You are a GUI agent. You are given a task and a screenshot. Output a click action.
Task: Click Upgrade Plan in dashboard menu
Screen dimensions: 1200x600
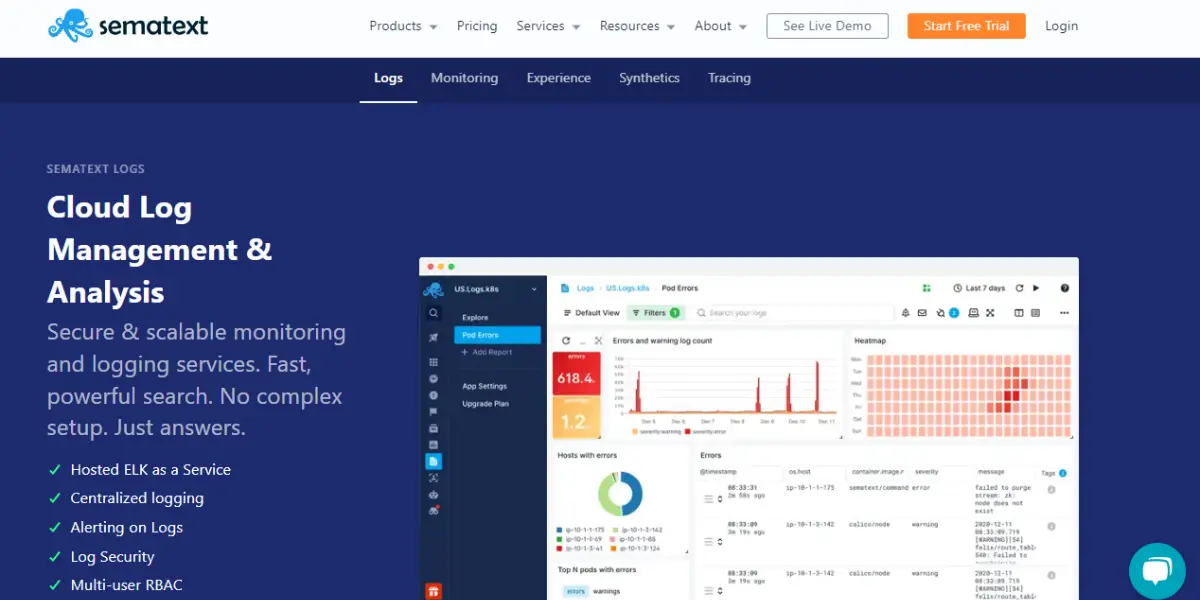(x=485, y=404)
